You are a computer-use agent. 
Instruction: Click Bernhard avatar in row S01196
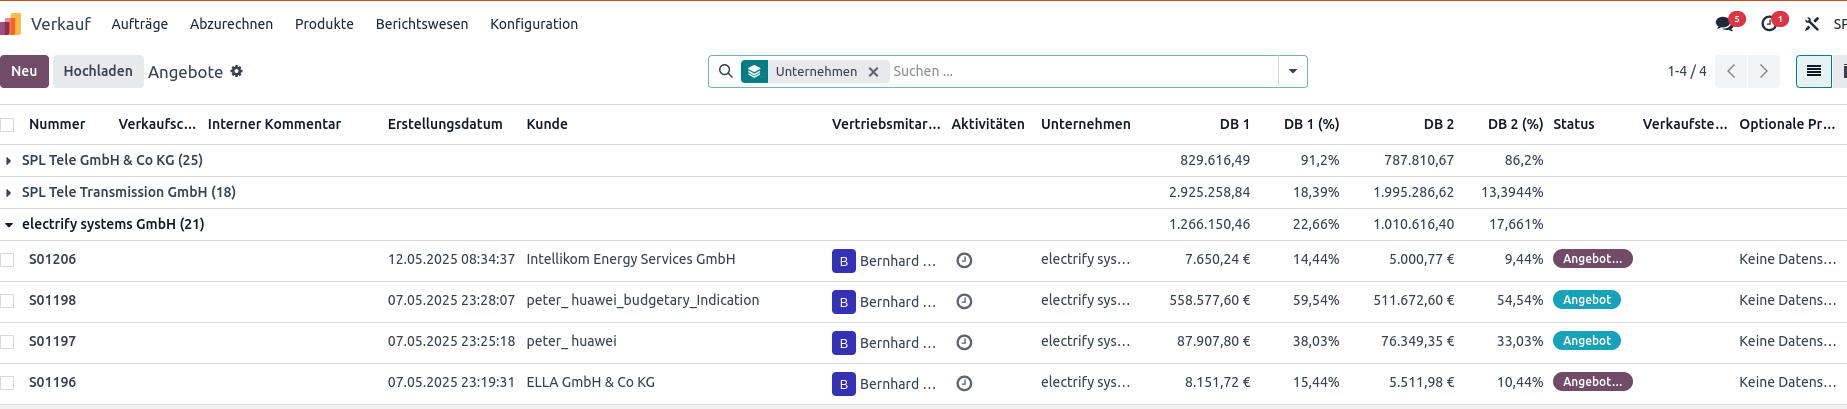point(843,384)
